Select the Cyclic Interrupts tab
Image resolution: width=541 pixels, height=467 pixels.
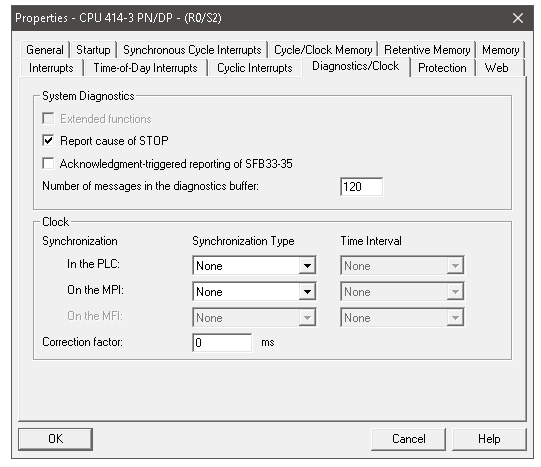pyautogui.click(x=255, y=68)
